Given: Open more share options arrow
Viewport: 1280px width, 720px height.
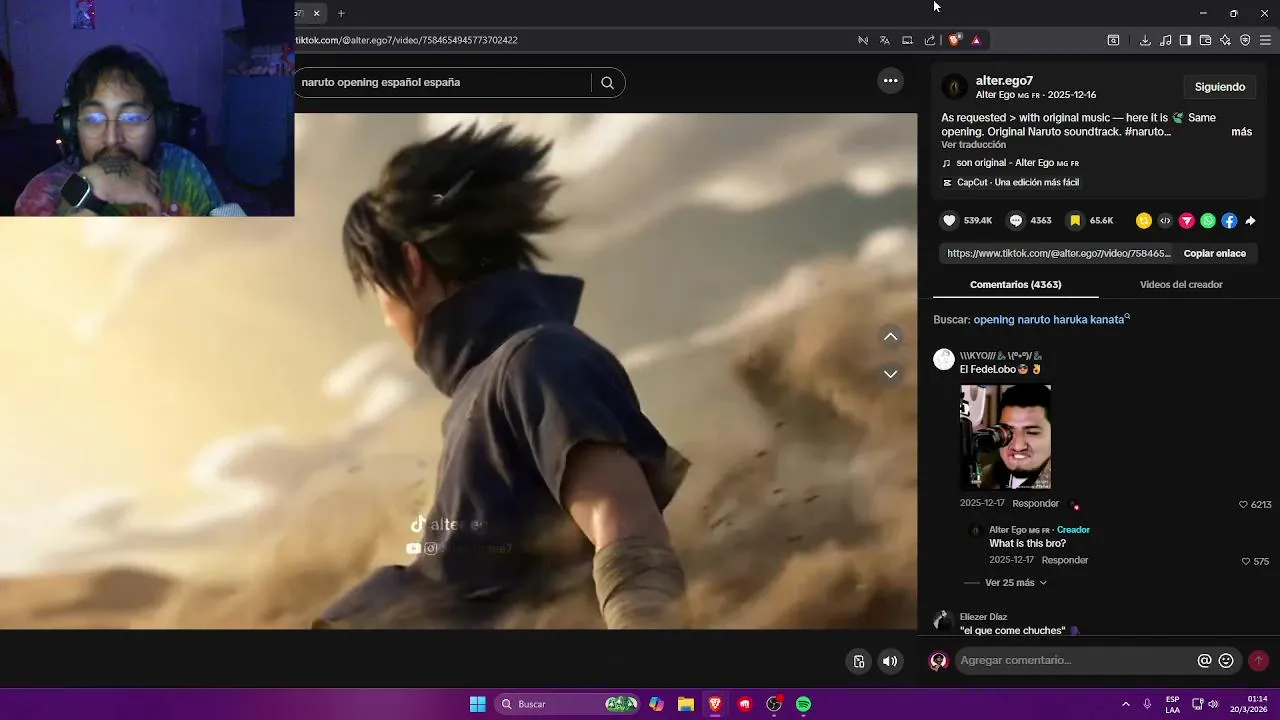Looking at the screenshot, I should pos(1250,221).
